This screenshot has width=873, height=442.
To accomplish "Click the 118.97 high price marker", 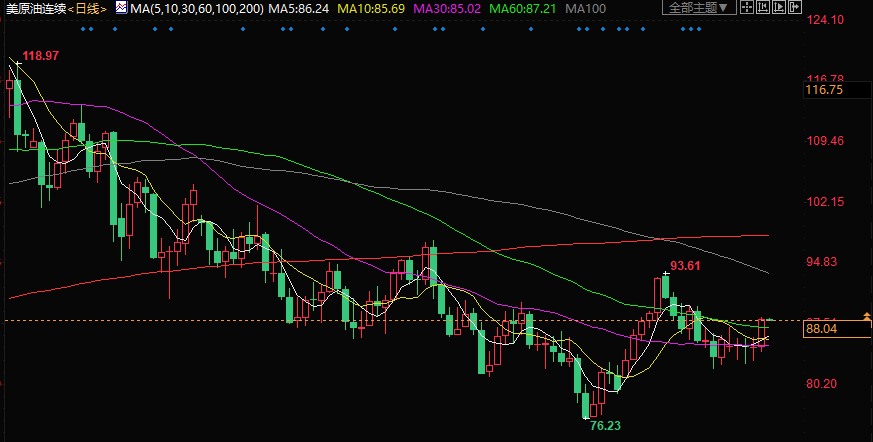I will [40, 56].
